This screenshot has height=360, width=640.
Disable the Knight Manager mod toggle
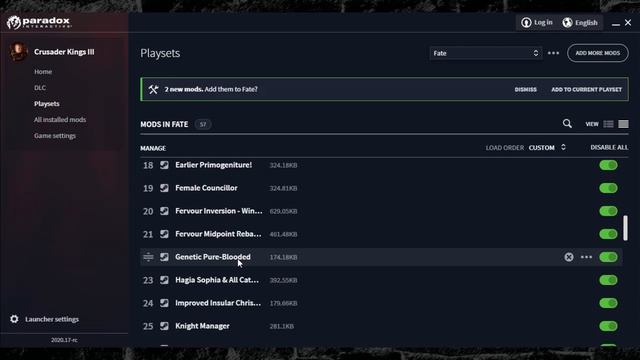(x=608, y=326)
